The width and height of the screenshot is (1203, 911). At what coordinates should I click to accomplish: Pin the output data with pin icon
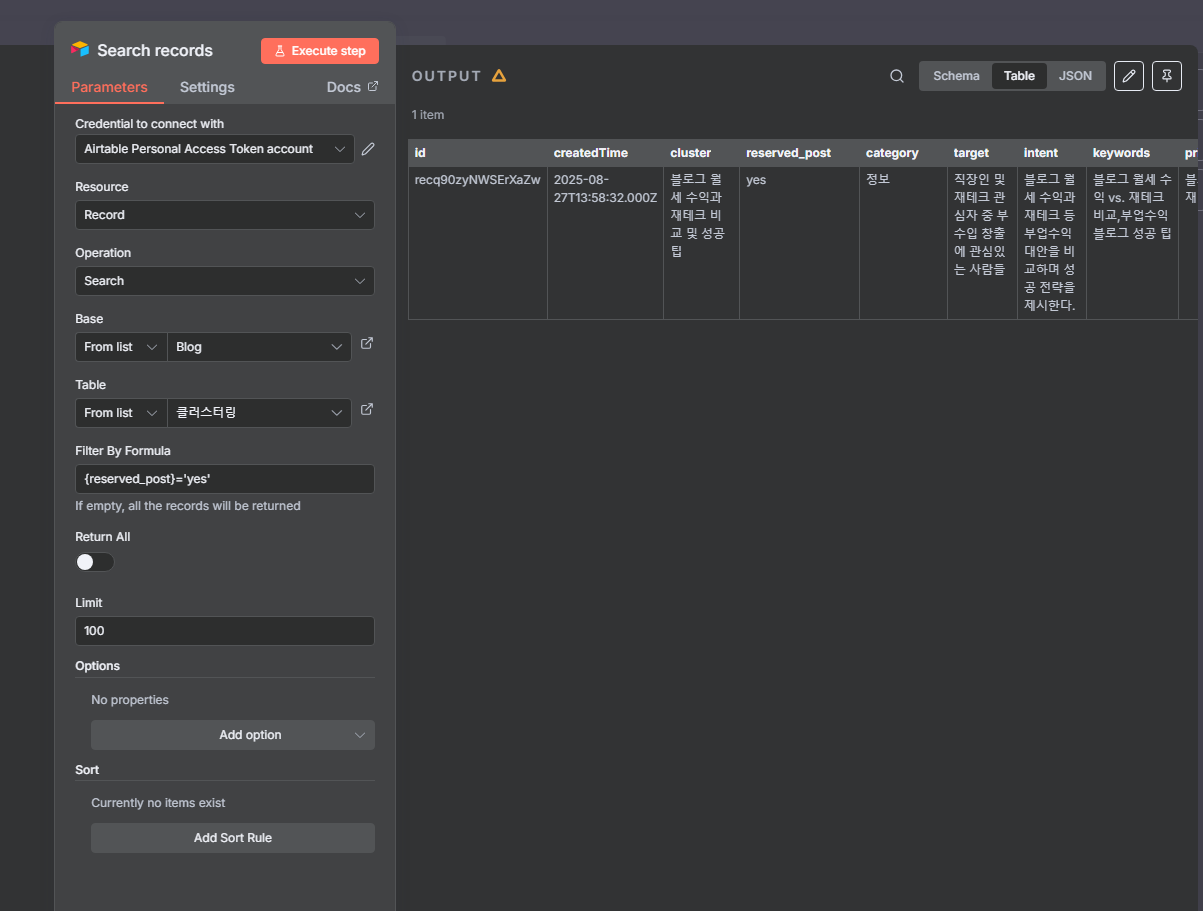[1166, 76]
